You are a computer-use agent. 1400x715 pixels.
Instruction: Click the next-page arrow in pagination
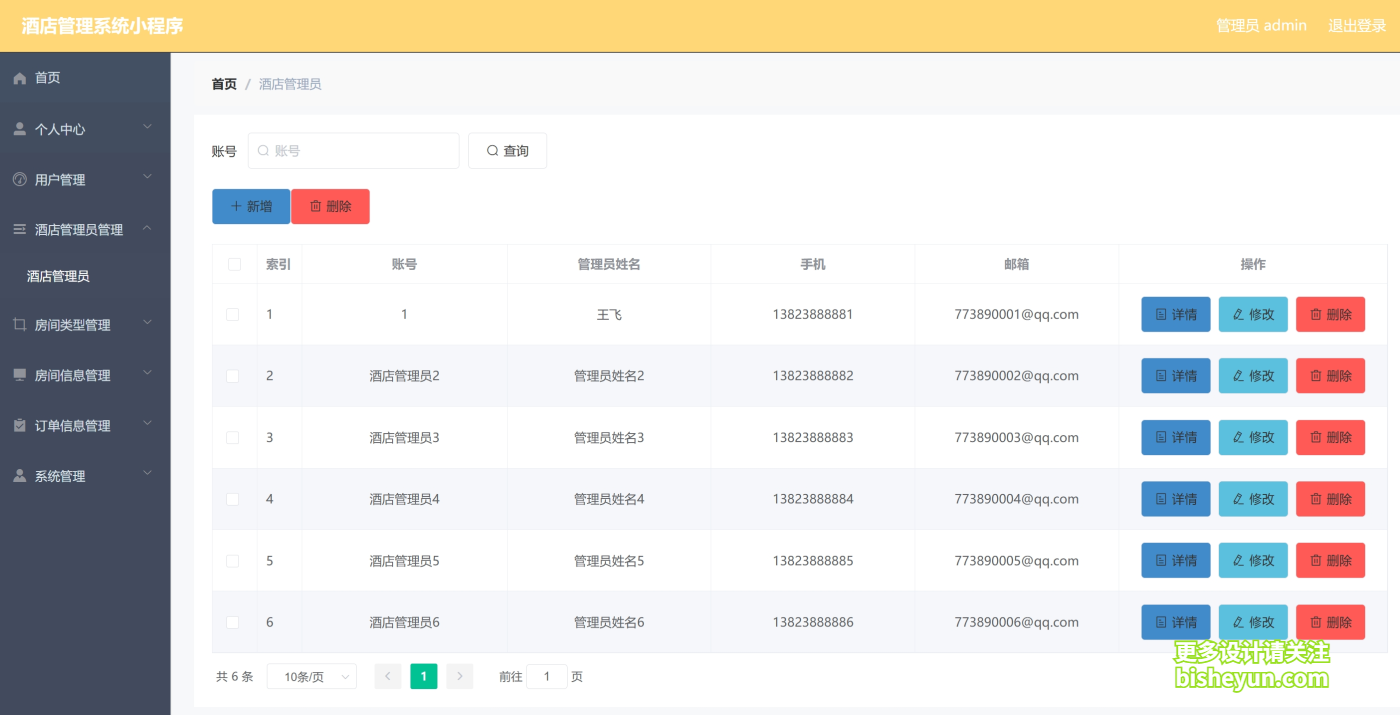point(459,676)
